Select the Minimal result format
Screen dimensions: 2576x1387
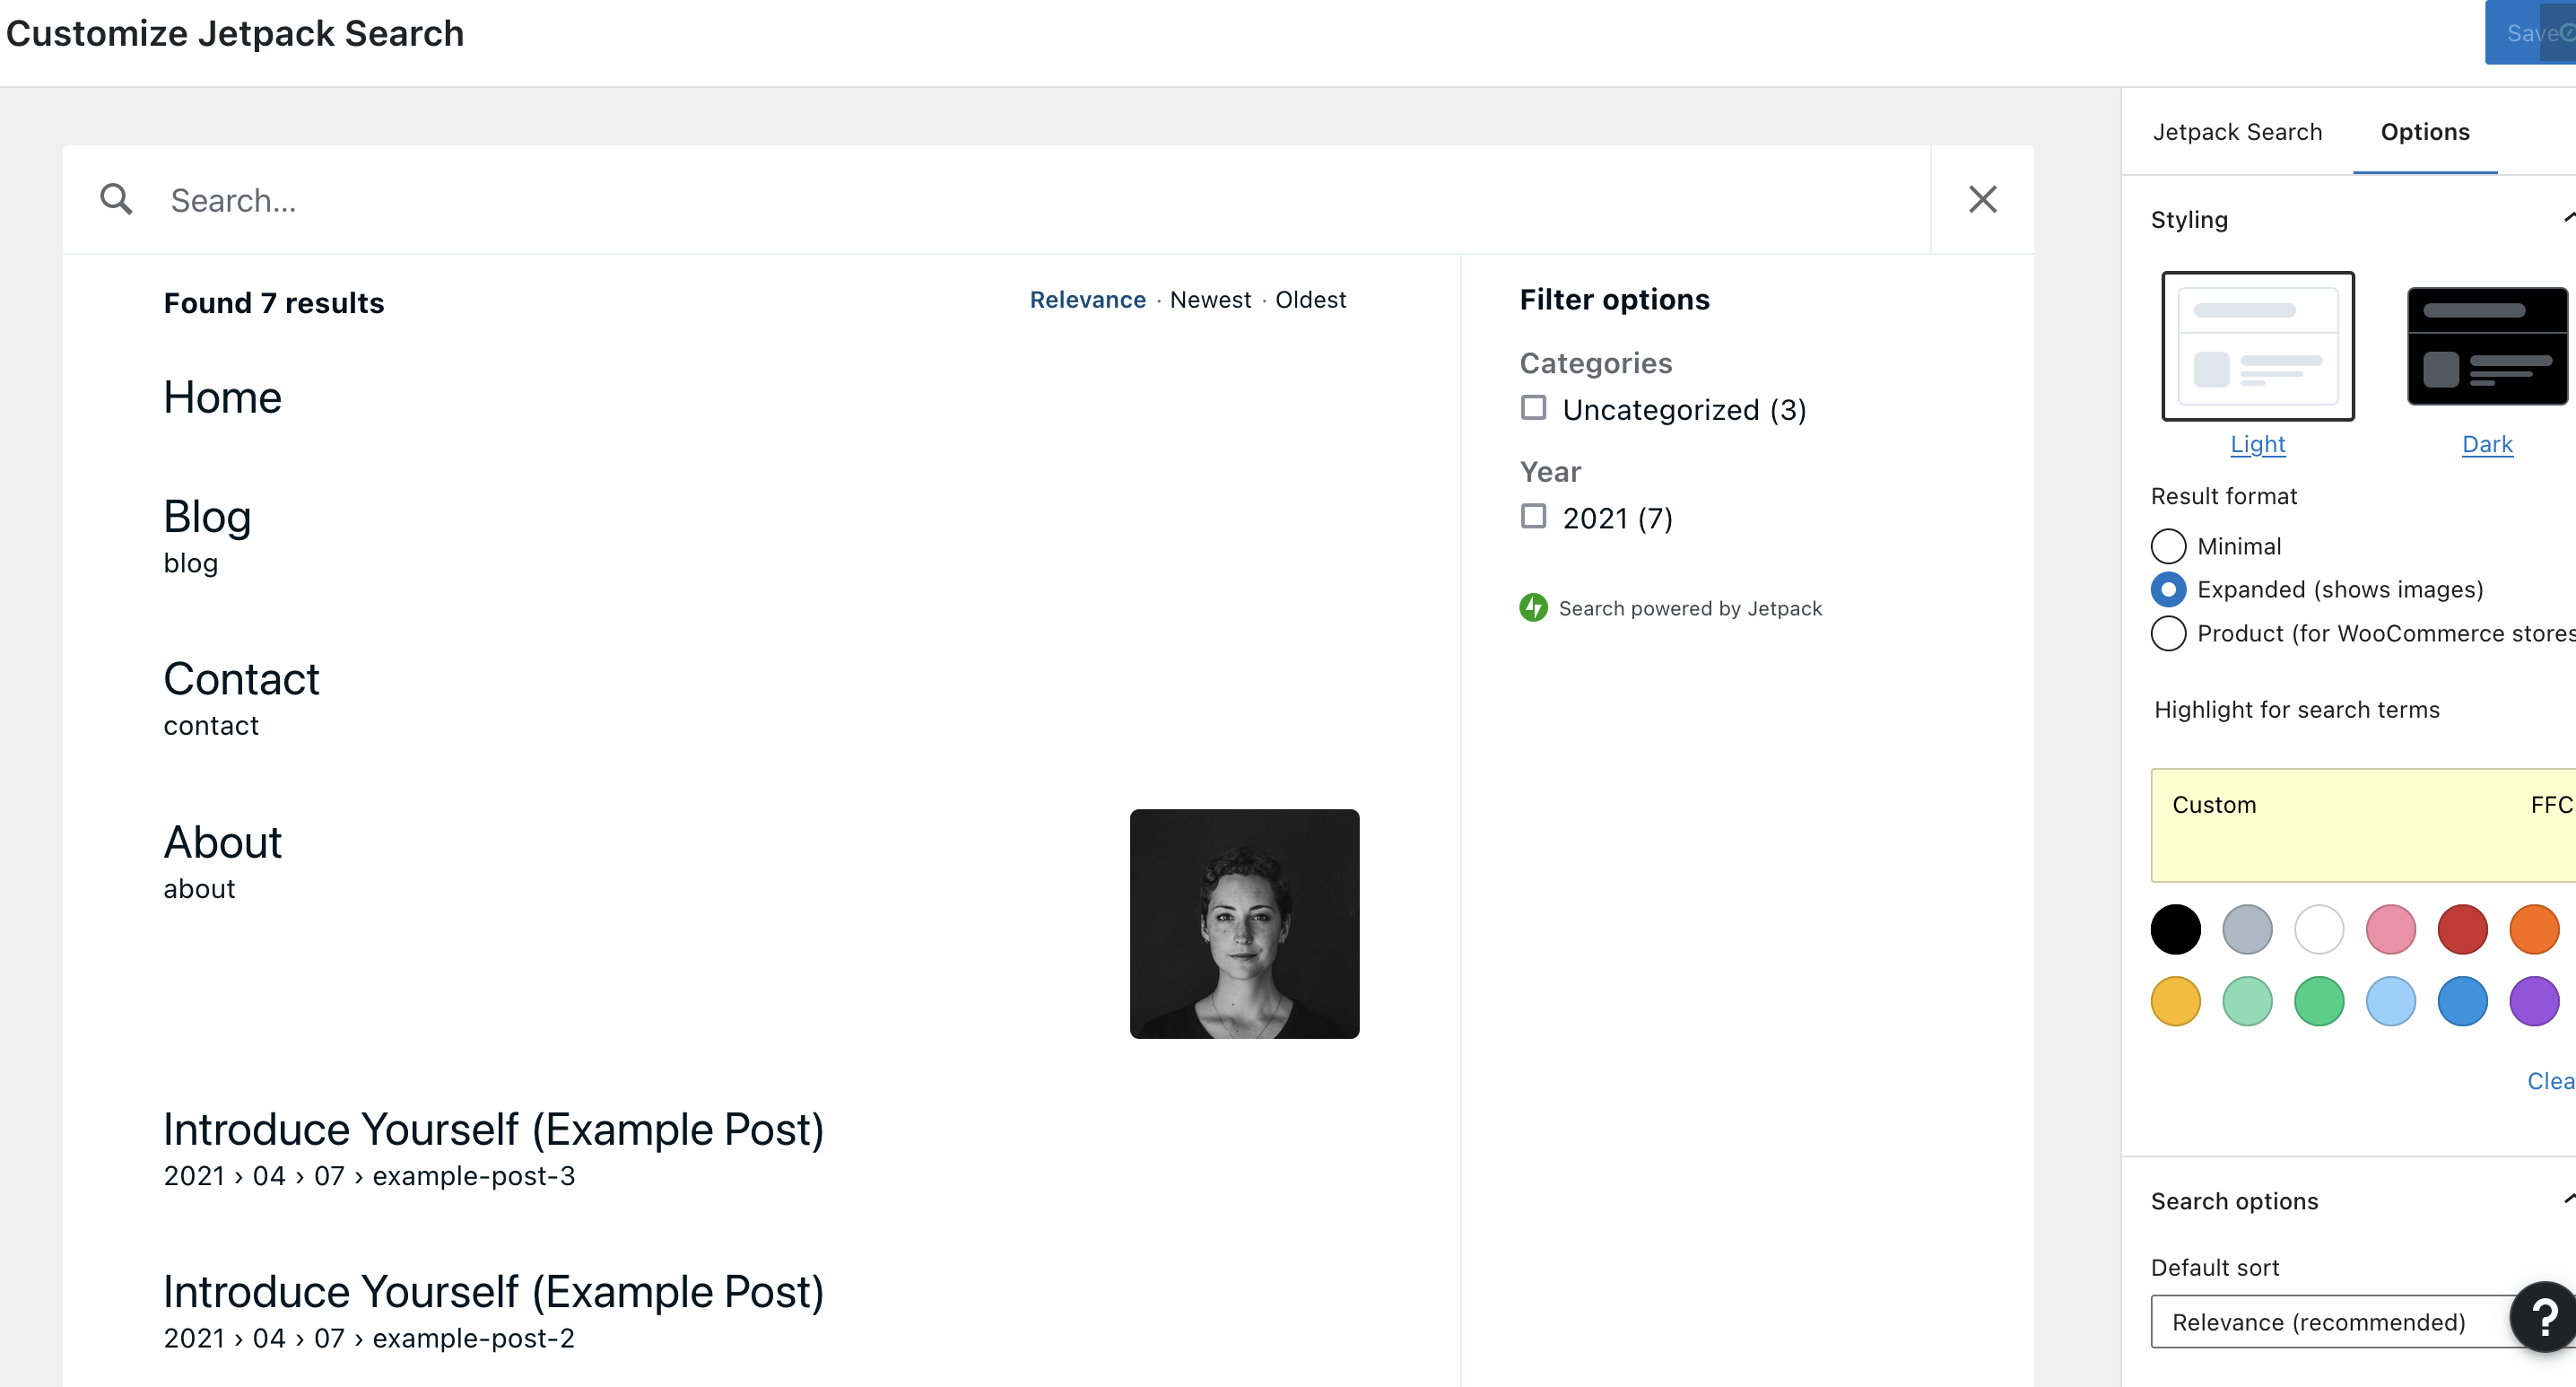(x=2167, y=546)
